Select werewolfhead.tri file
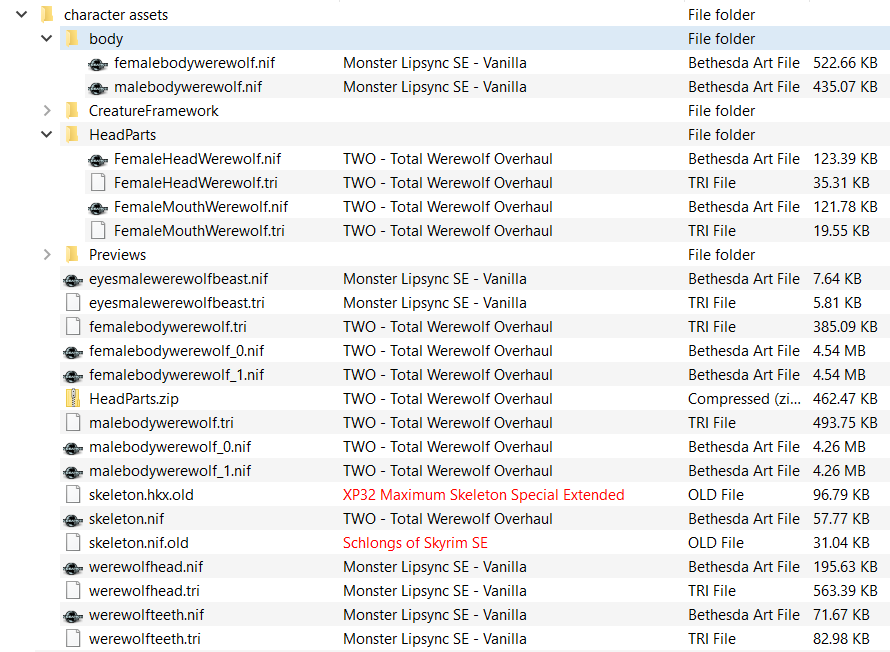 [x=475, y=591]
